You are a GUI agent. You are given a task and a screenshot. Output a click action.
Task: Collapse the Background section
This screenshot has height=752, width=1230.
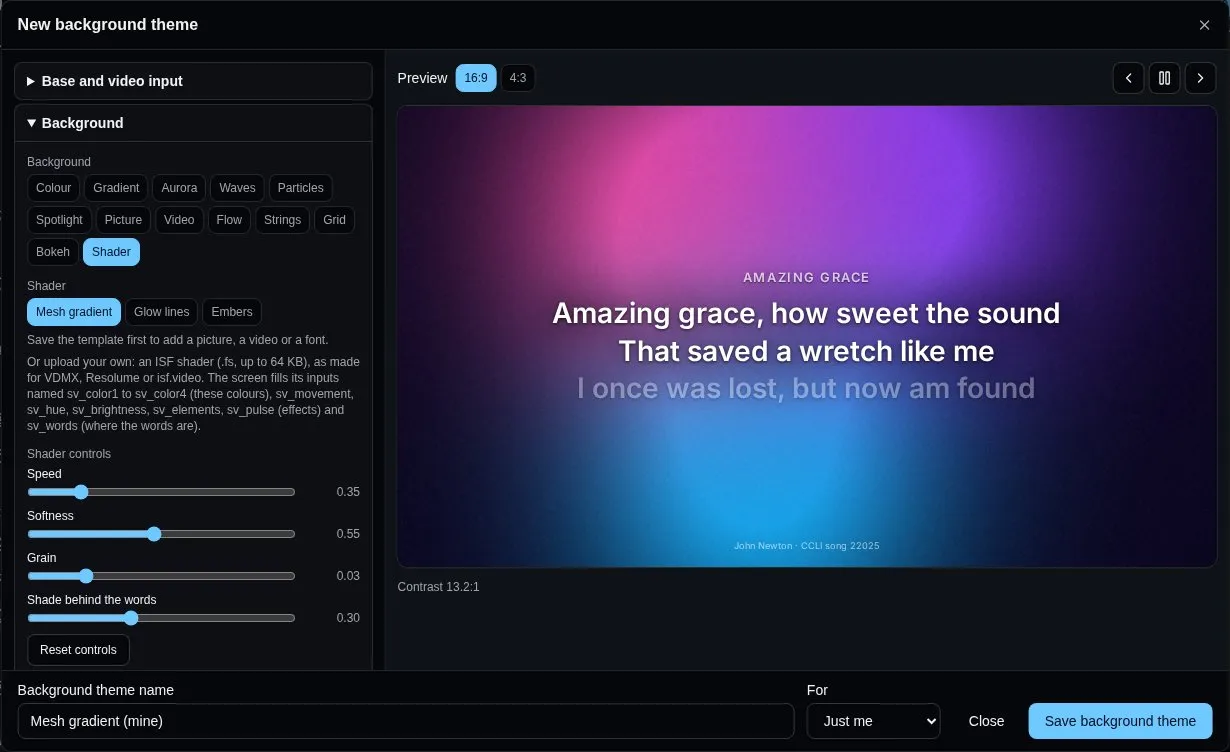pyautogui.click(x=193, y=123)
